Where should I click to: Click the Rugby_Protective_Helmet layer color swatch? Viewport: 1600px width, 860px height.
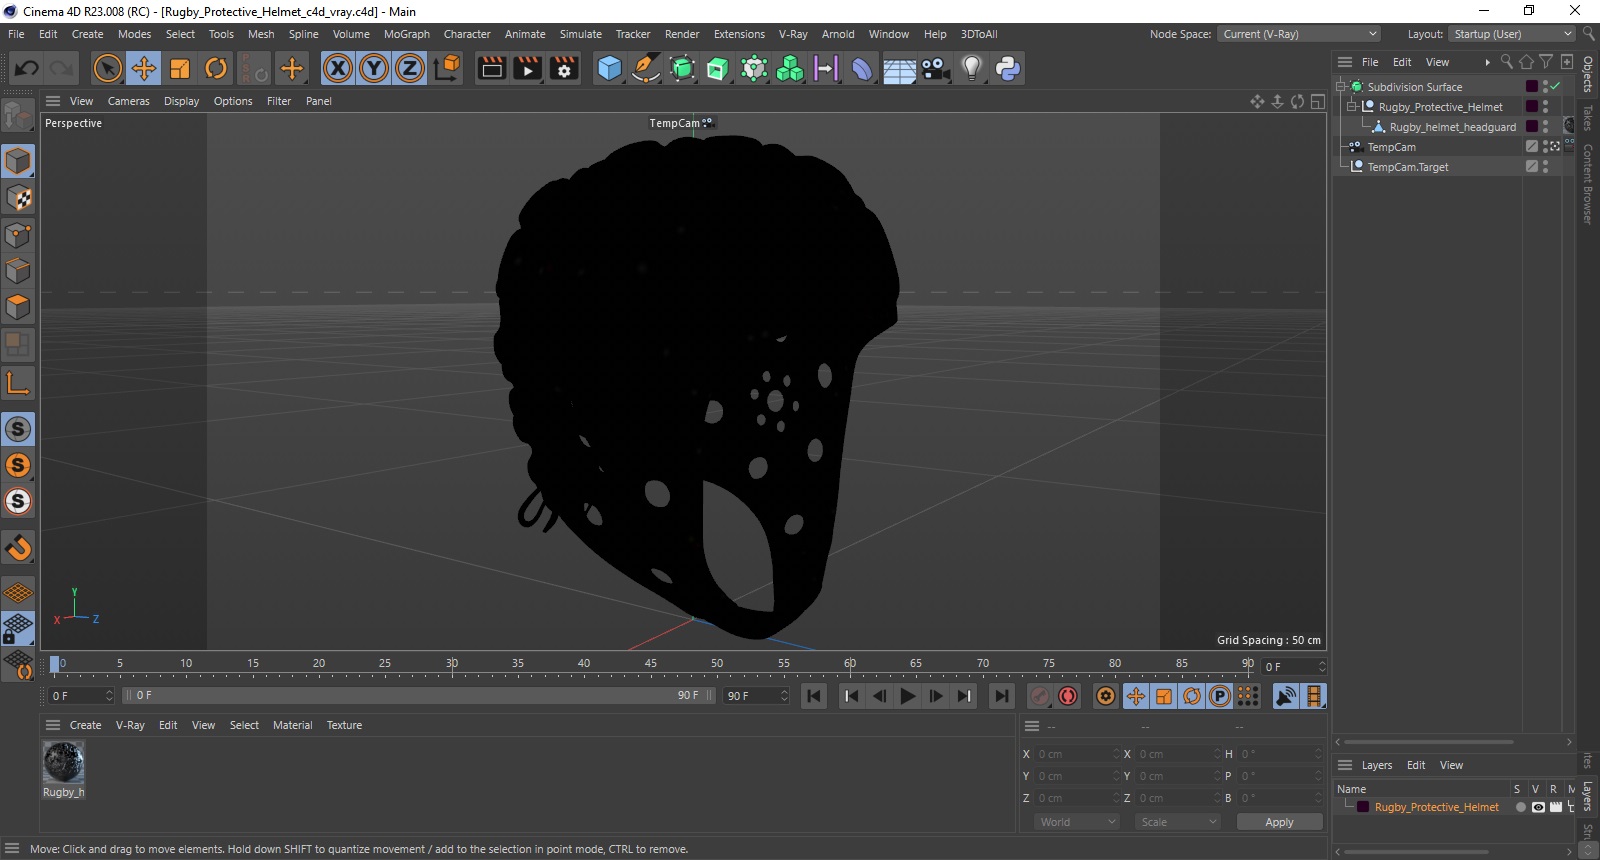click(x=1362, y=807)
